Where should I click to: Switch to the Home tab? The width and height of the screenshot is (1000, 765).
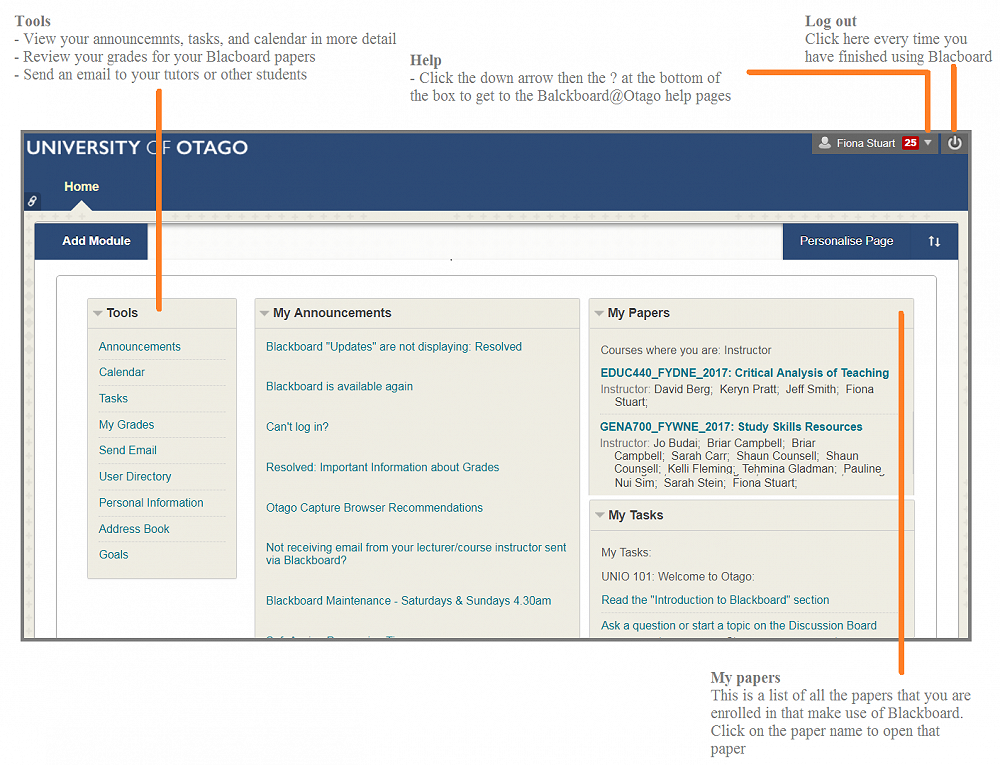(x=81, y=187)
